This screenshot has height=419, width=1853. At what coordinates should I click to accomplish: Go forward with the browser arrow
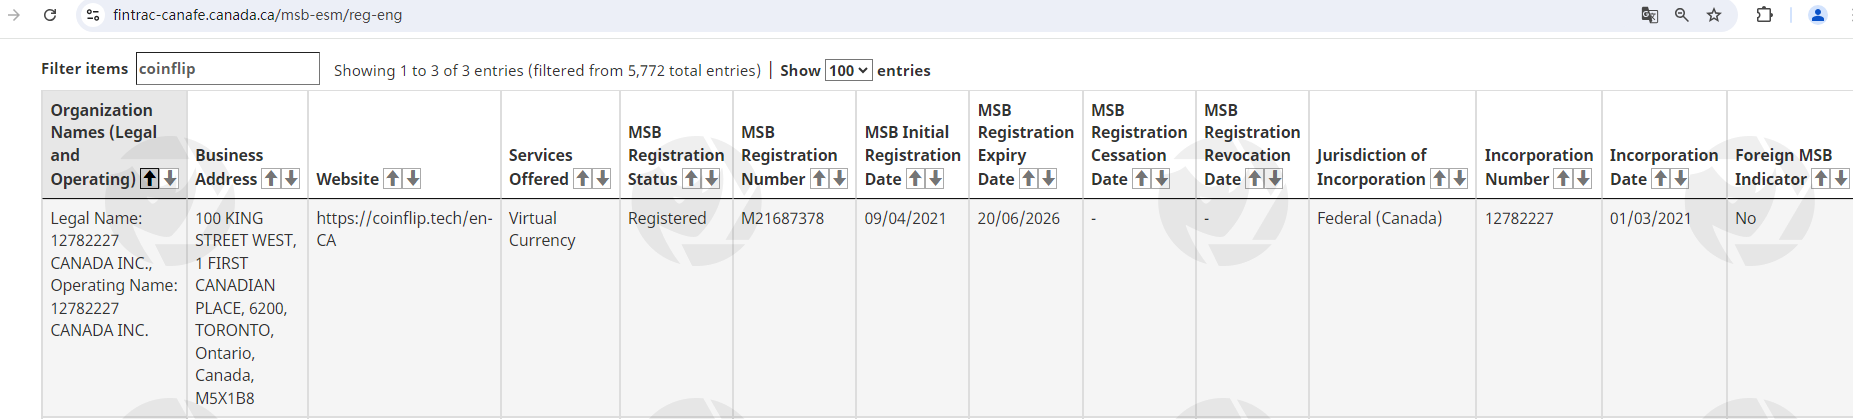point(14,15)
